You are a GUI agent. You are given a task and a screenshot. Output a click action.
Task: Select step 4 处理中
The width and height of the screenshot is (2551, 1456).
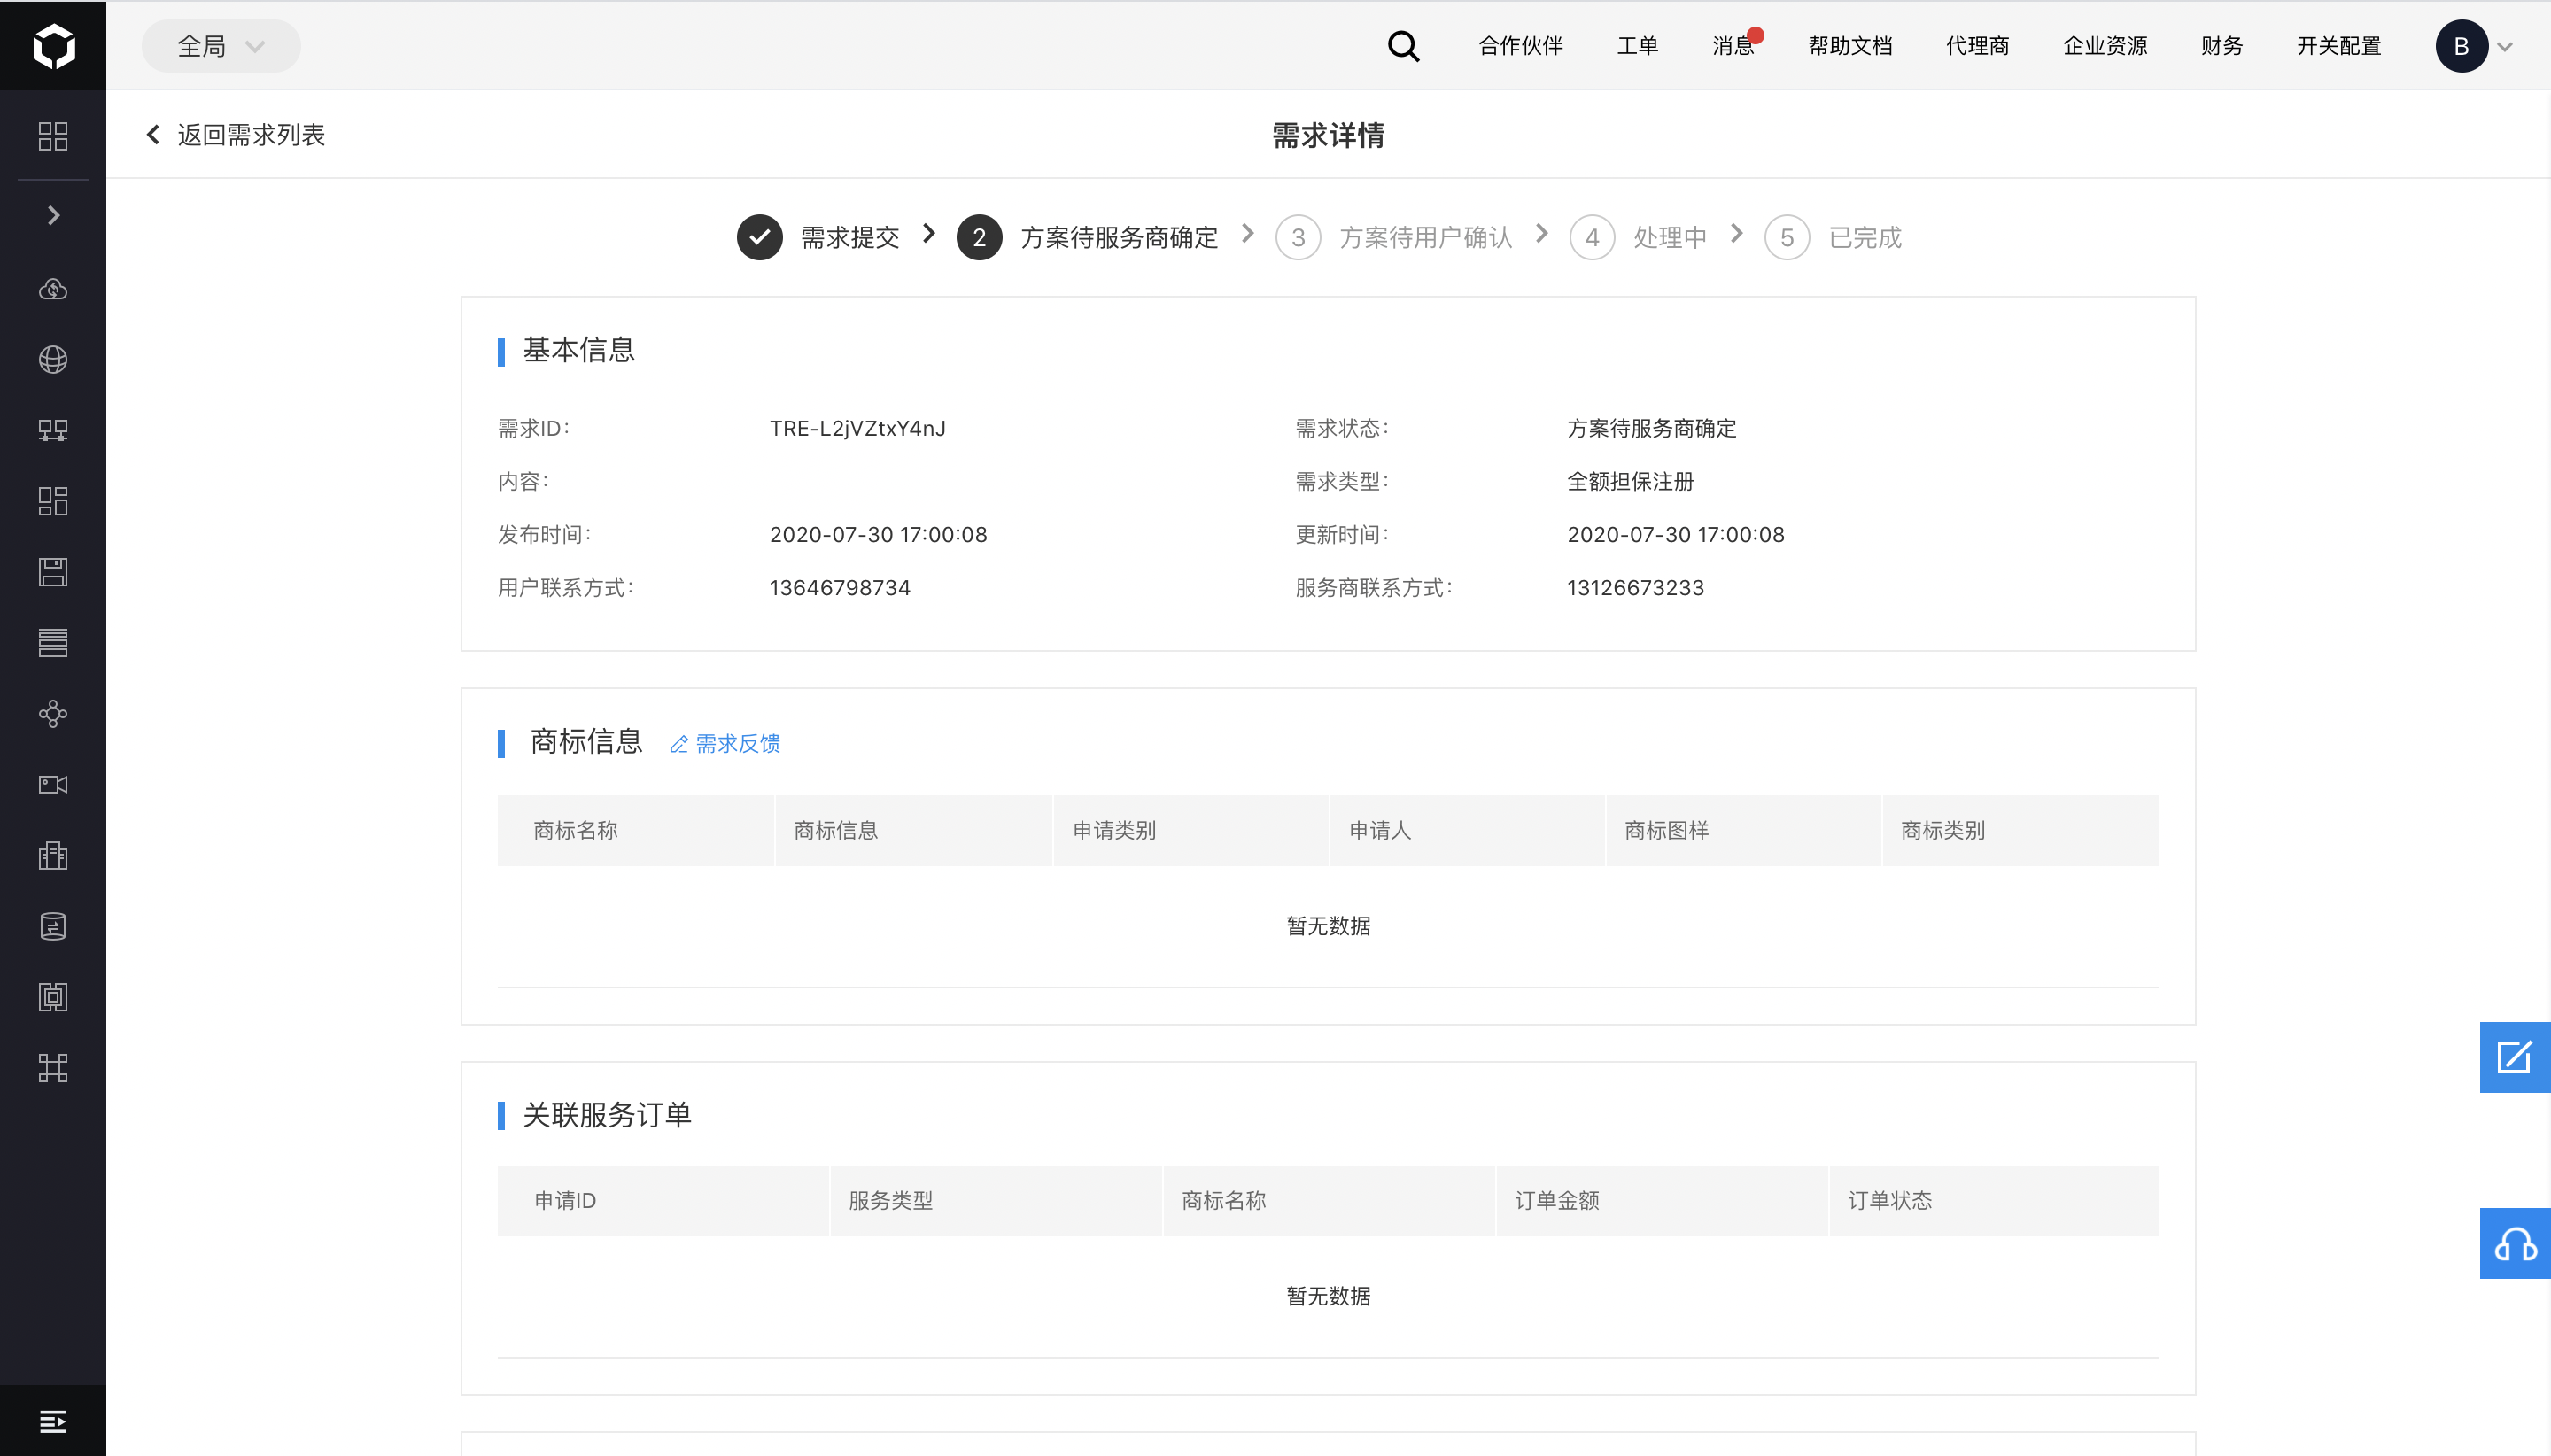coord(1638,237)
